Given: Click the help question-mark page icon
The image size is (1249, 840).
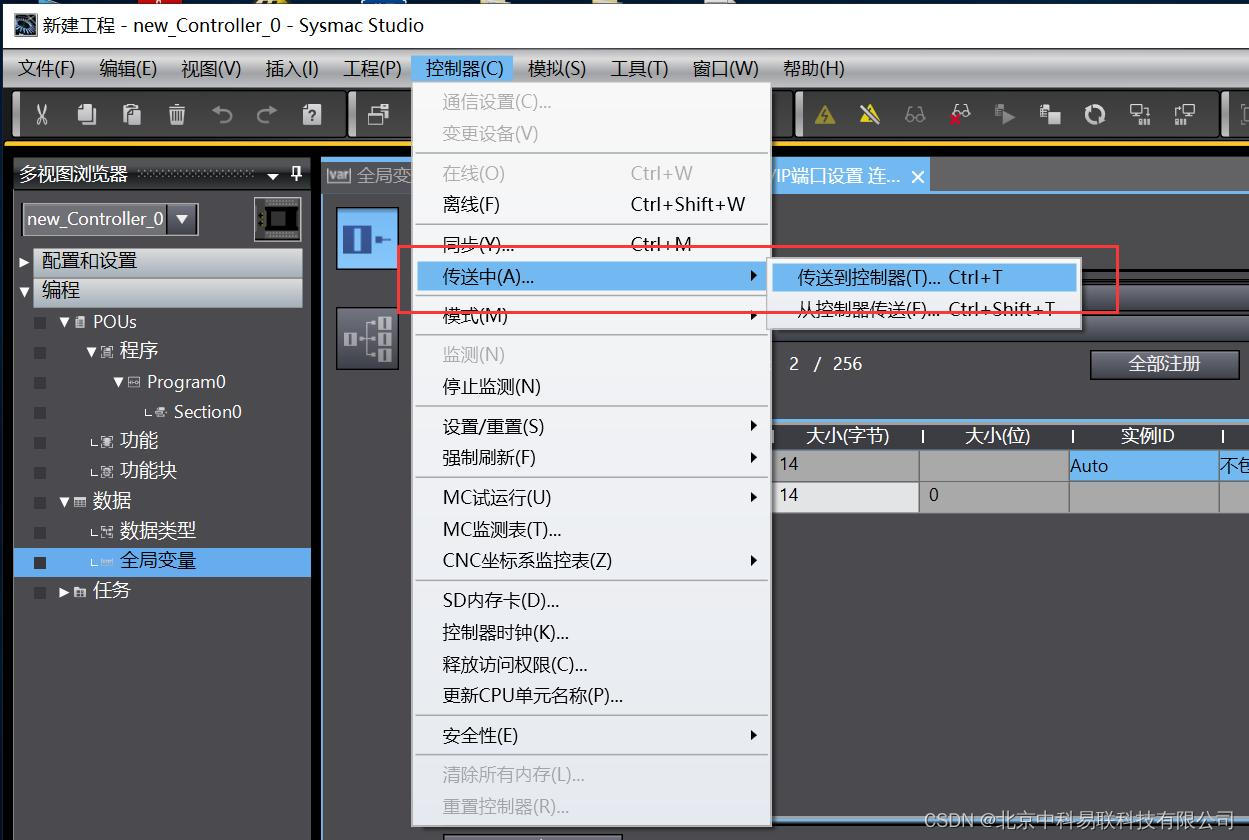Looking at the screenshot, I should tap(311, 115).
